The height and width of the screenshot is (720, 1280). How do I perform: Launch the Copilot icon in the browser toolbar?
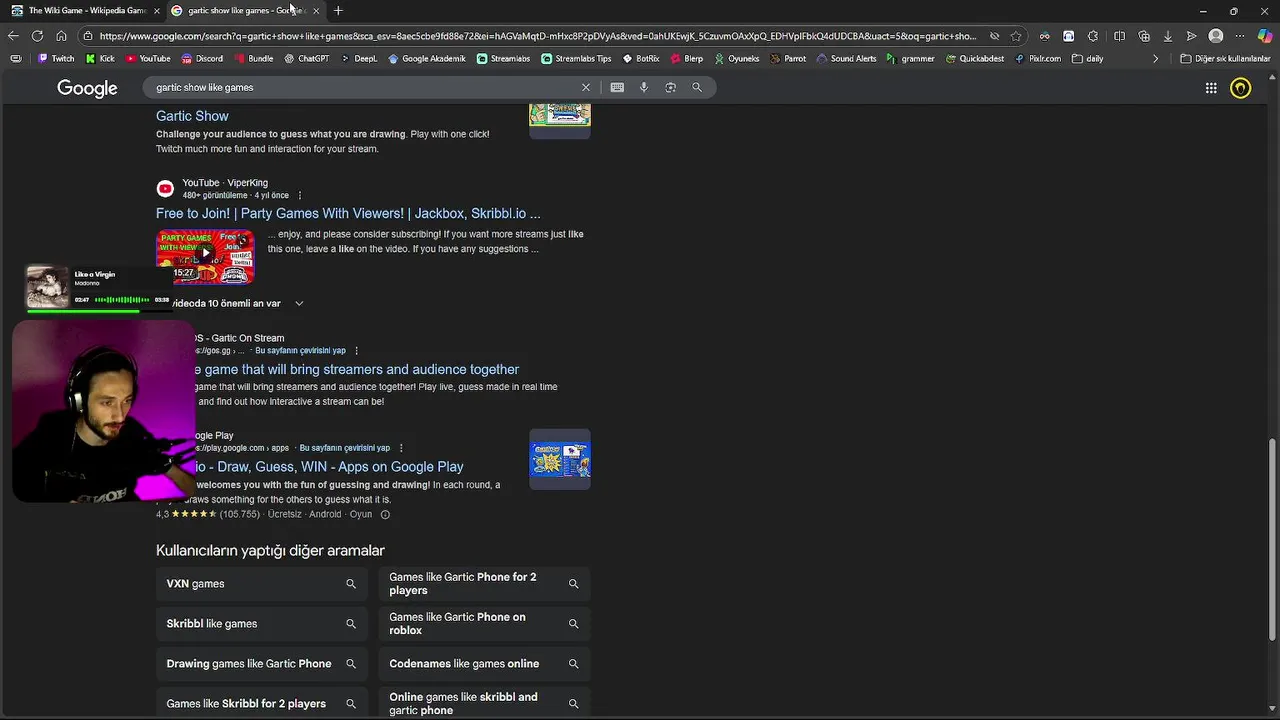(1265, 36)
